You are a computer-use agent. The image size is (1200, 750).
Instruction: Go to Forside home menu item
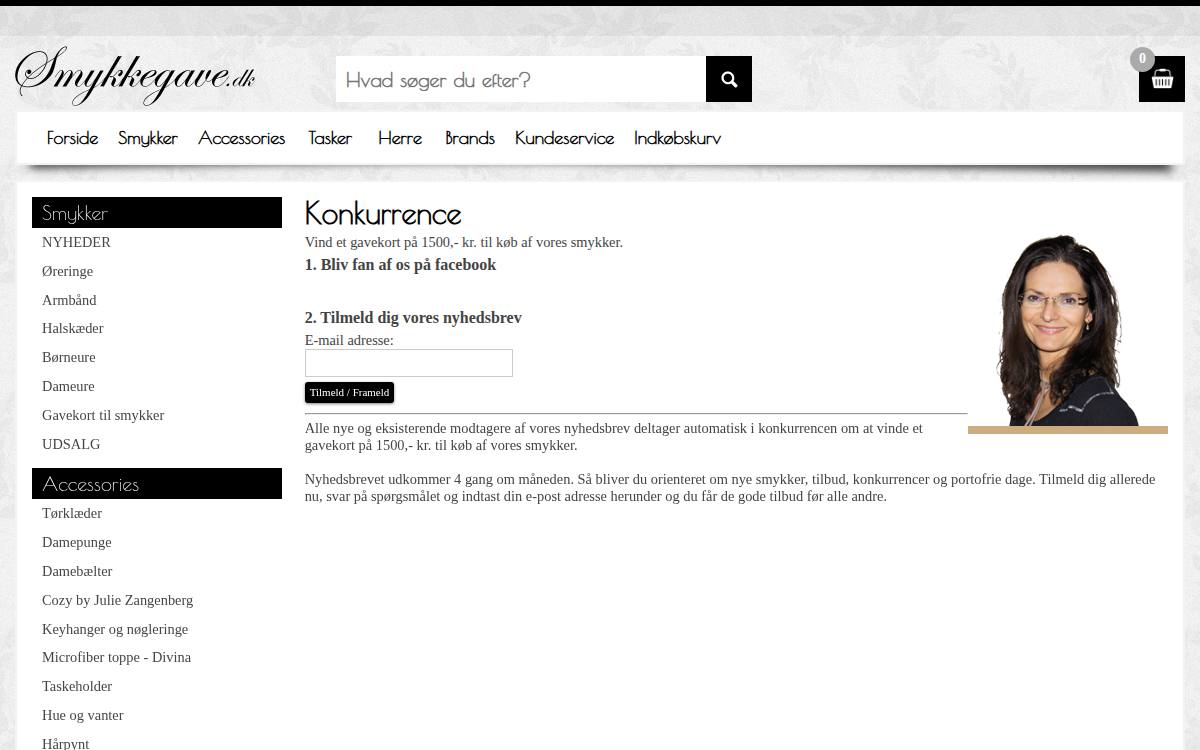(x=73, y=138)
